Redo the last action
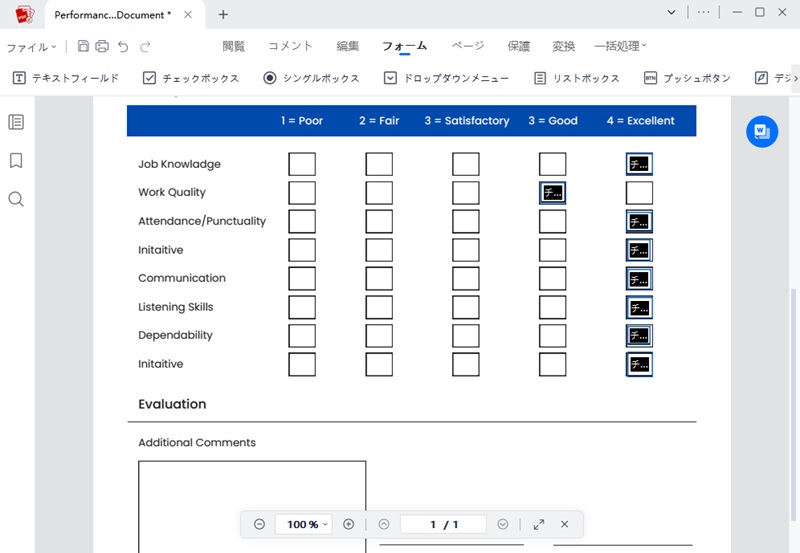This screenshot has width=800, height=553. coord(145,47)
